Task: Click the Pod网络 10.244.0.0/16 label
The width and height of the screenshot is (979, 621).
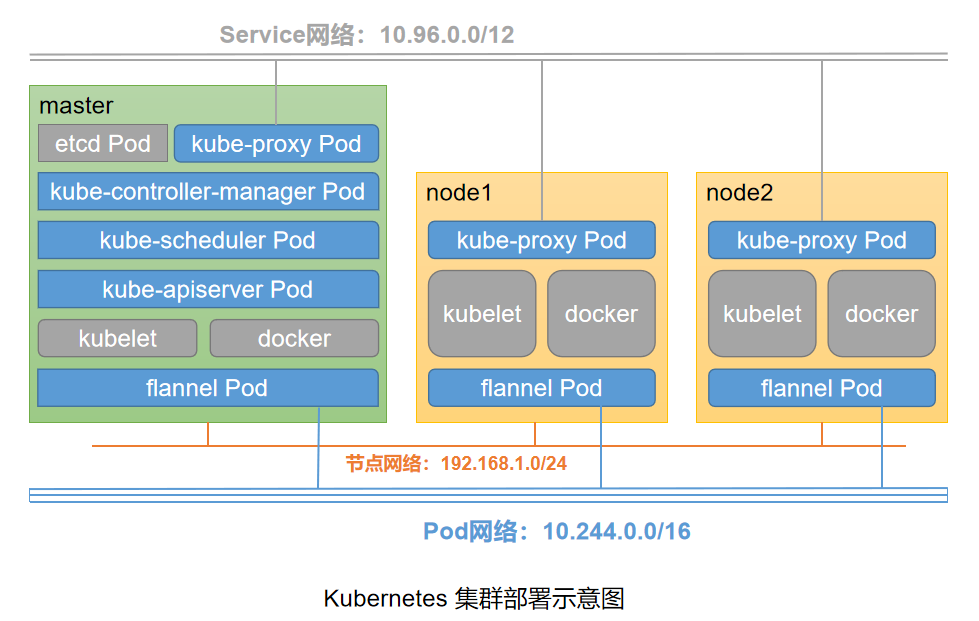Action: tap(556, 531)
